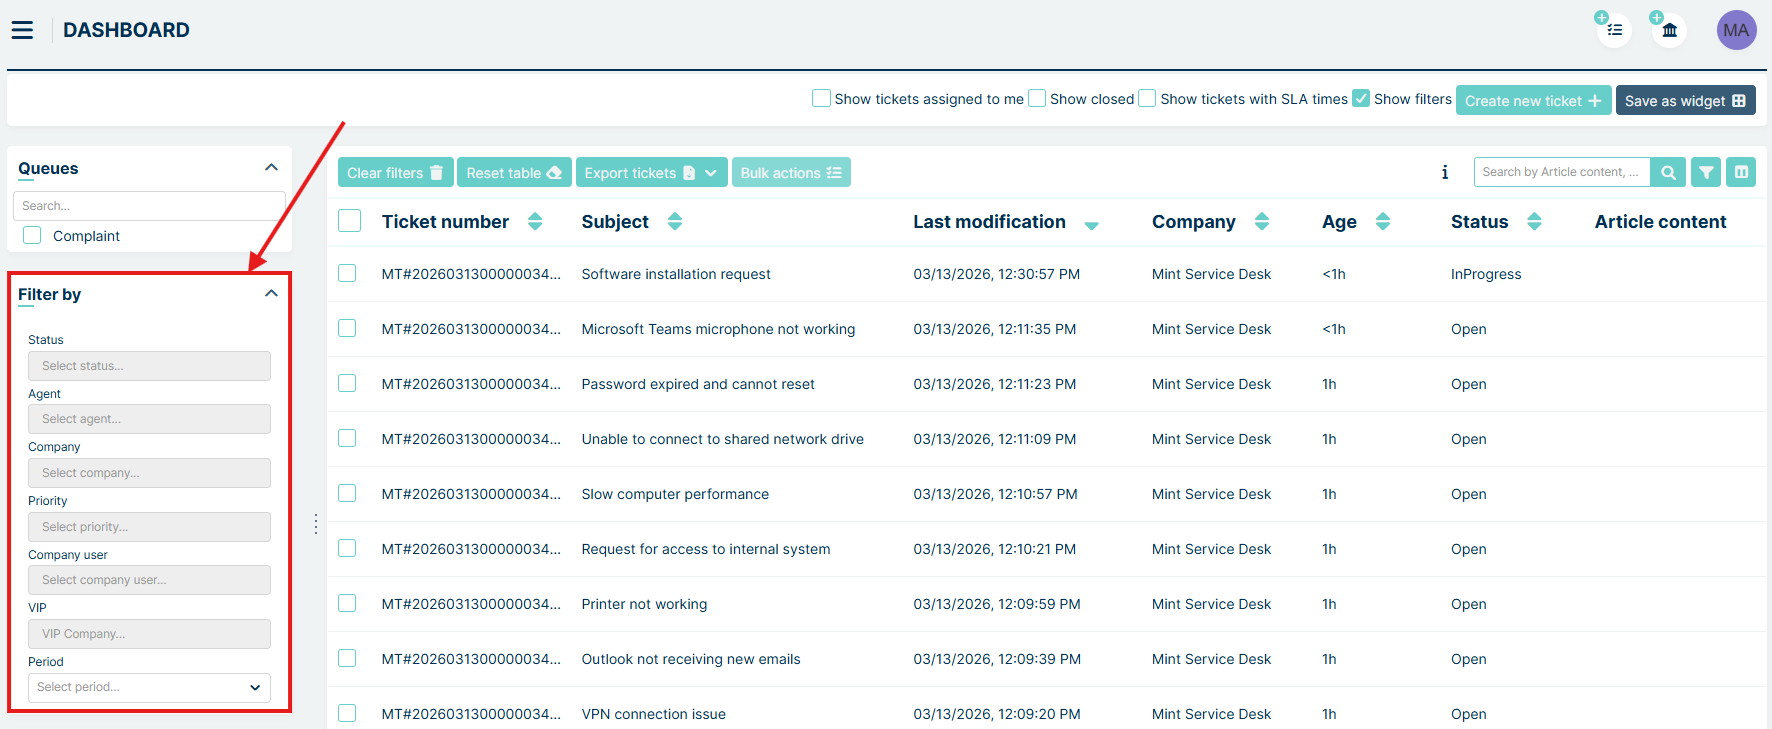
Task: Enable Show tickets assigned to me
Action: pyautogui.click(x=821, y=98)
